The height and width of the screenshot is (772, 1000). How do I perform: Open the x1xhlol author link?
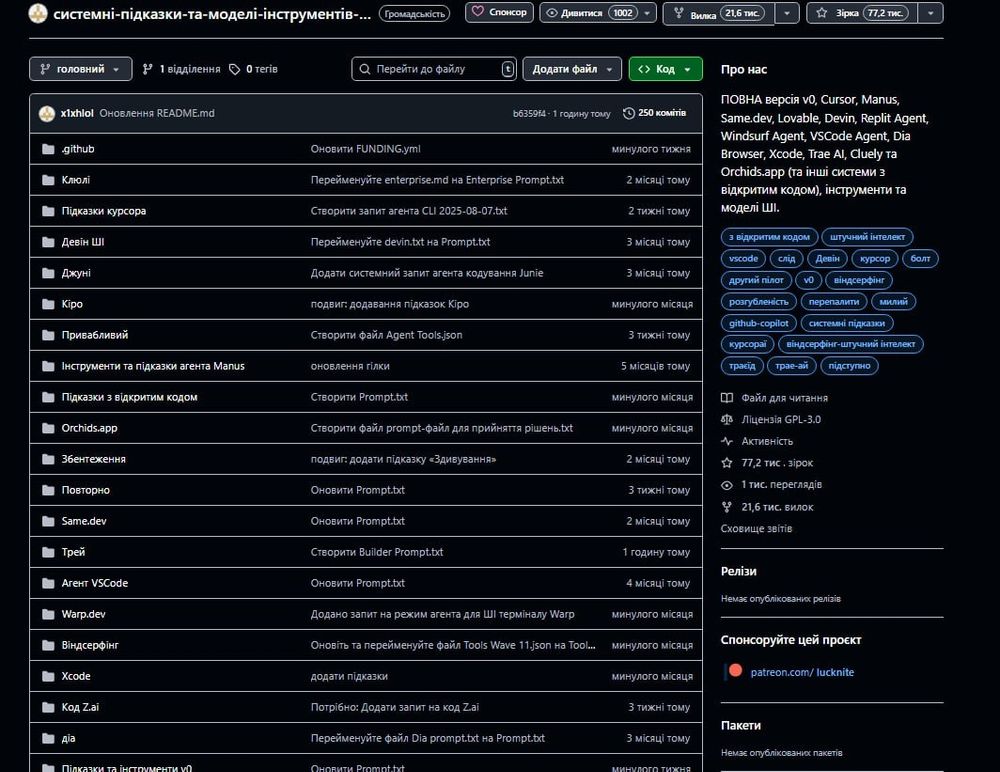pyautogui.click(x=77, y=113)
